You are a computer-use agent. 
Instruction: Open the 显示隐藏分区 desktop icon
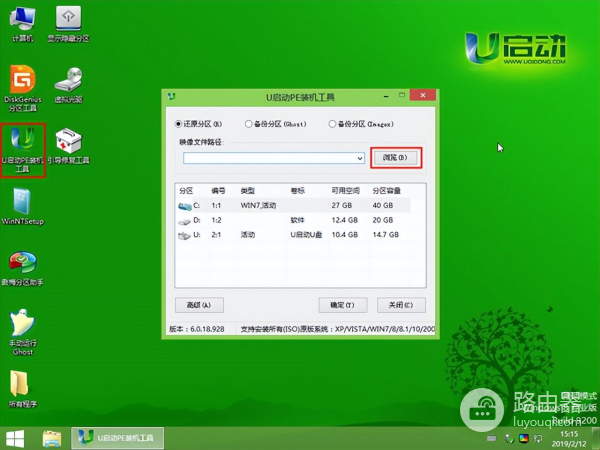(68, 24)
